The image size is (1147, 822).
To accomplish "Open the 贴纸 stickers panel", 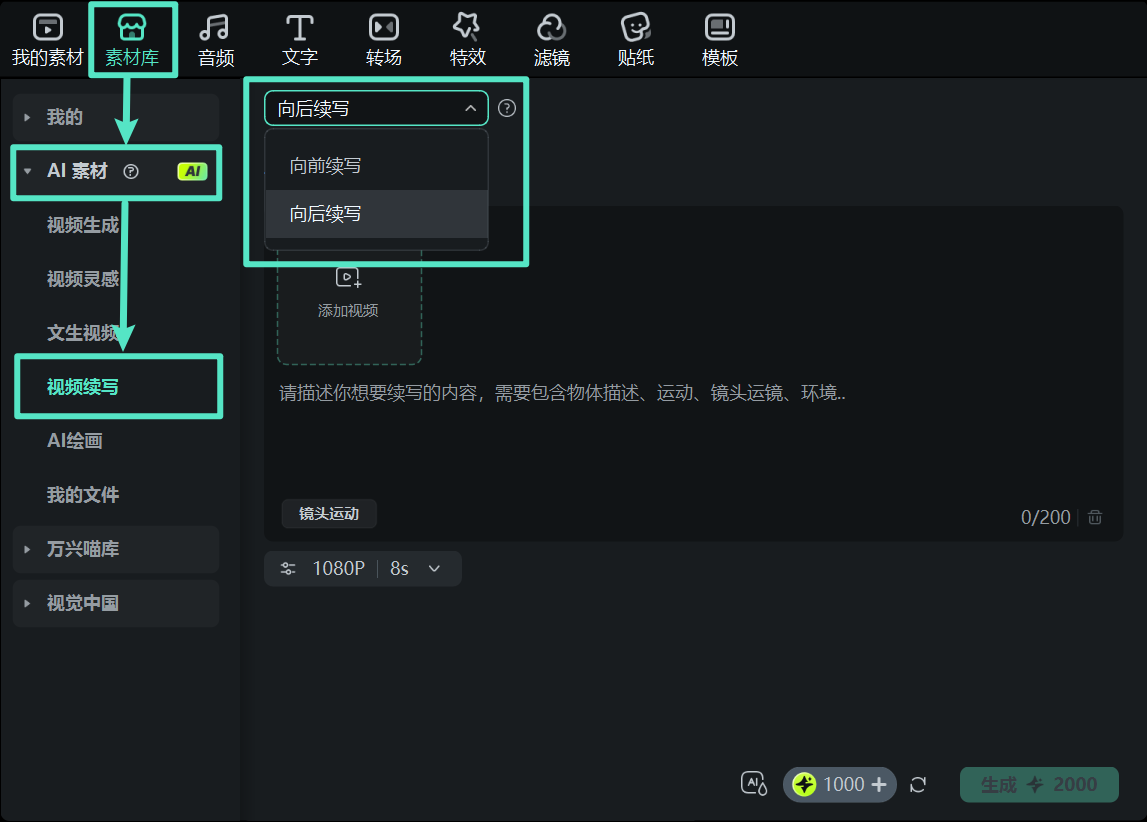I will (635, 38).
